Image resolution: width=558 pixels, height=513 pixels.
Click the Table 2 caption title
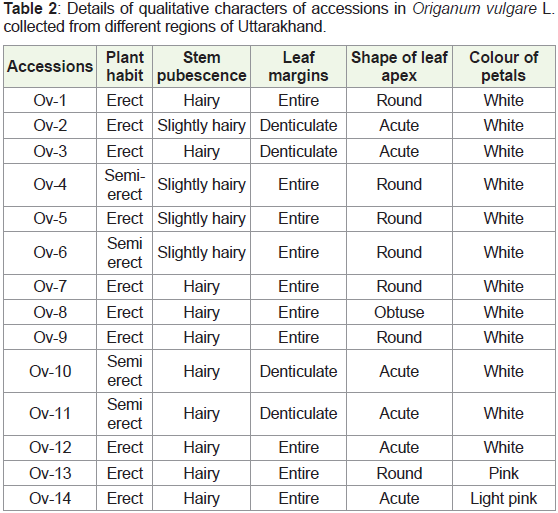30,9
